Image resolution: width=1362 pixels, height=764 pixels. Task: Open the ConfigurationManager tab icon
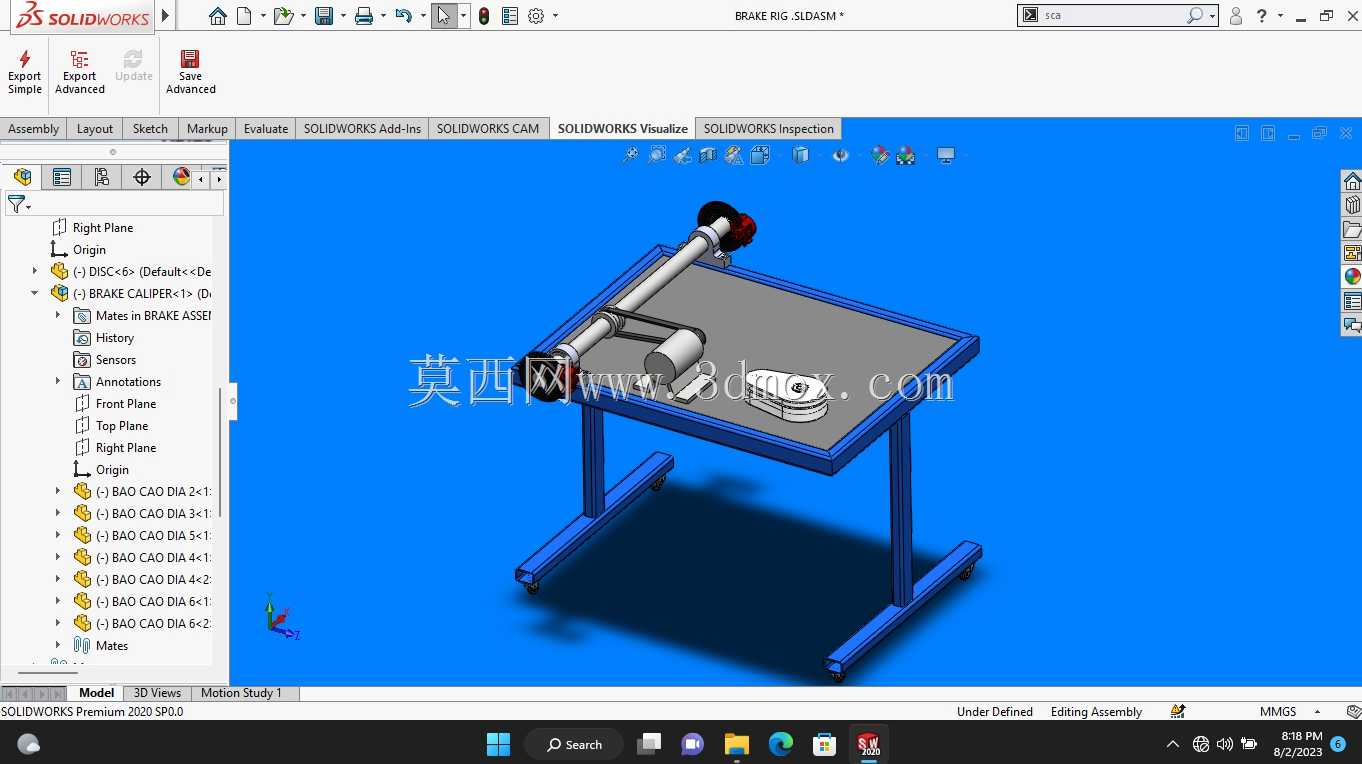point(102,177)
